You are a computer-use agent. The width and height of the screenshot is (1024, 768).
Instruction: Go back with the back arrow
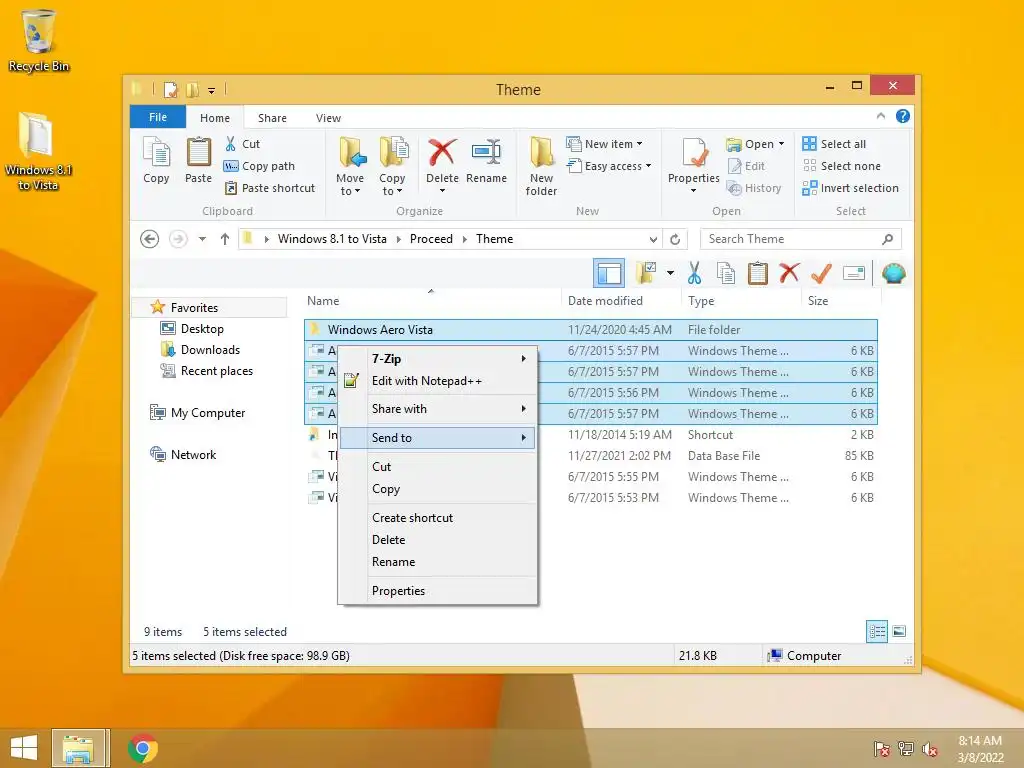150,239
